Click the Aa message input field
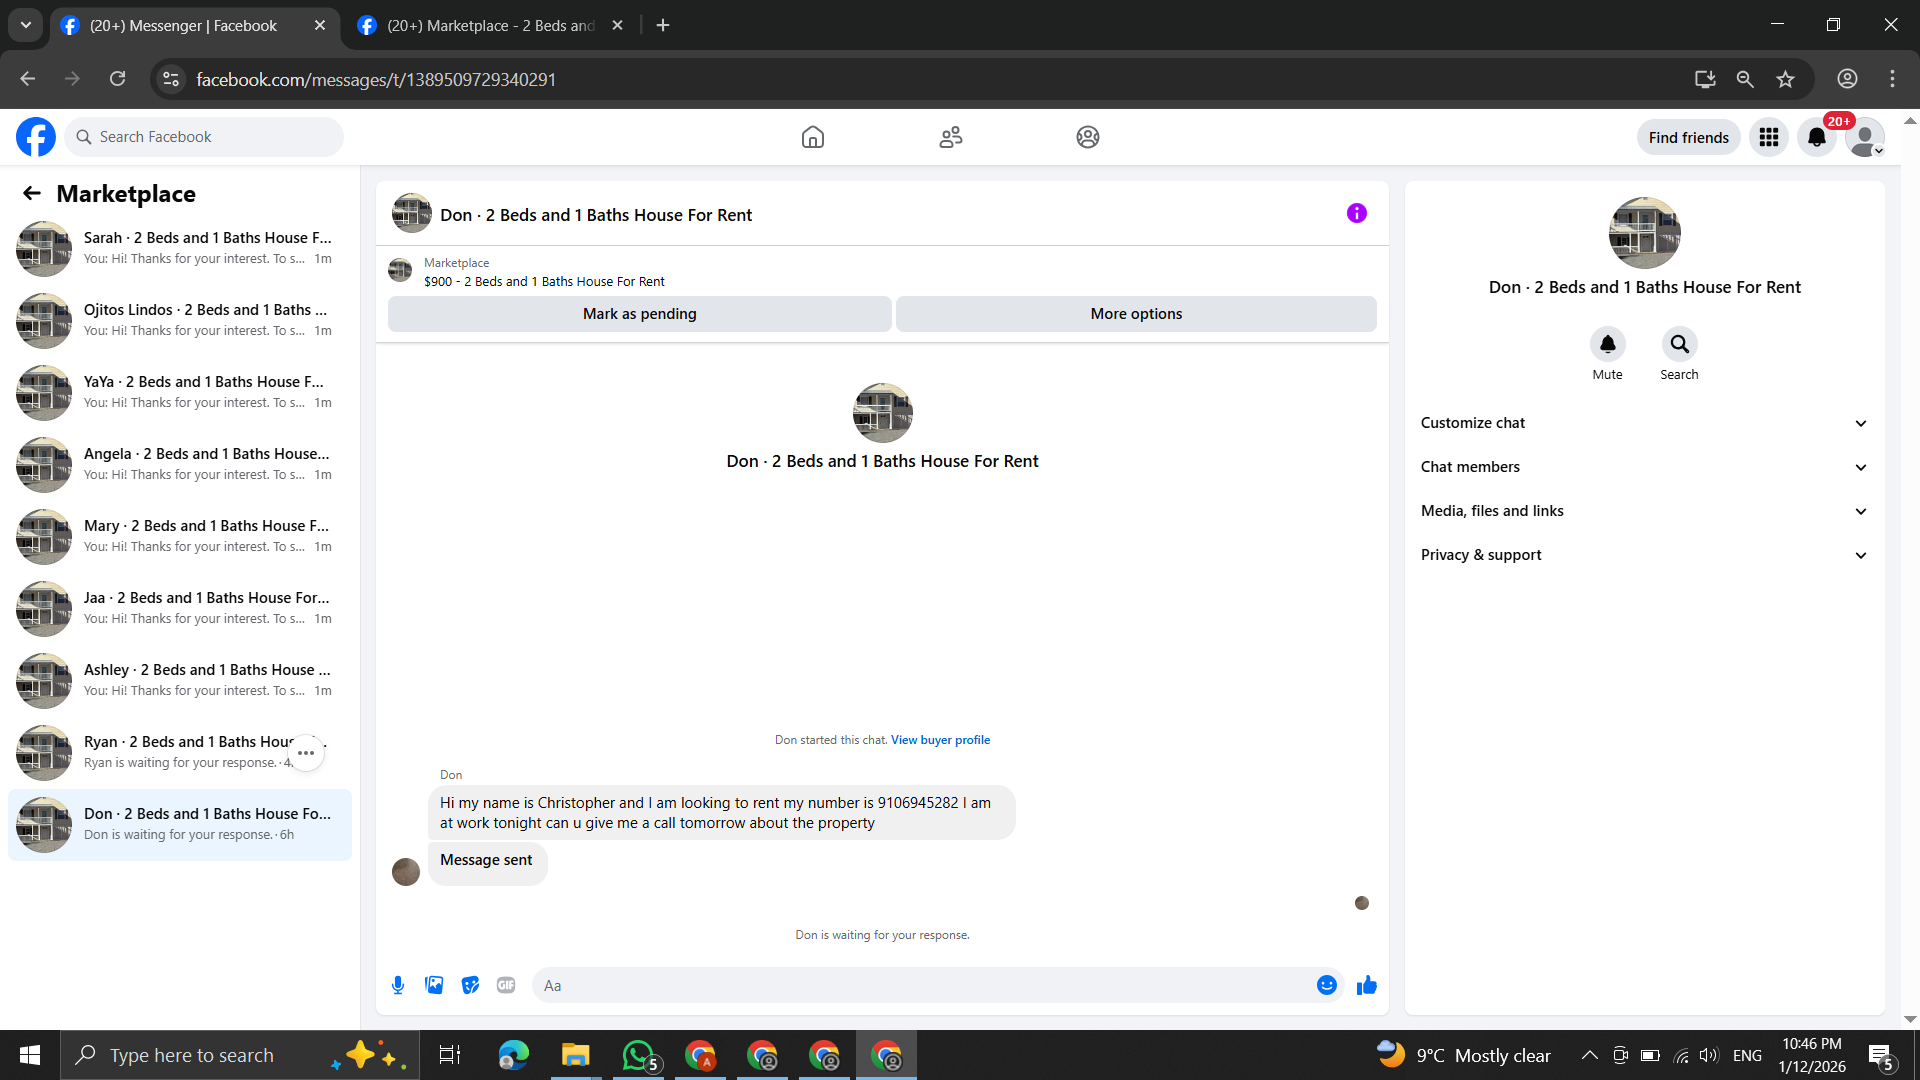The image size is (1920, 1080). tap(920, 985)
